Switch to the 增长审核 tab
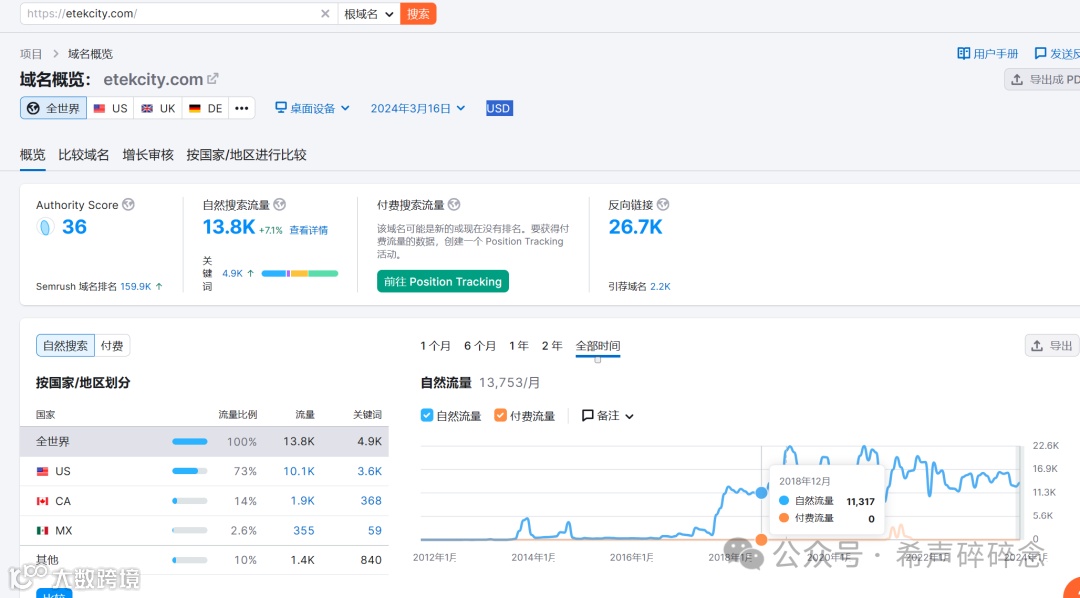This screenshot has width=1080, height=598. coord(148,155)
